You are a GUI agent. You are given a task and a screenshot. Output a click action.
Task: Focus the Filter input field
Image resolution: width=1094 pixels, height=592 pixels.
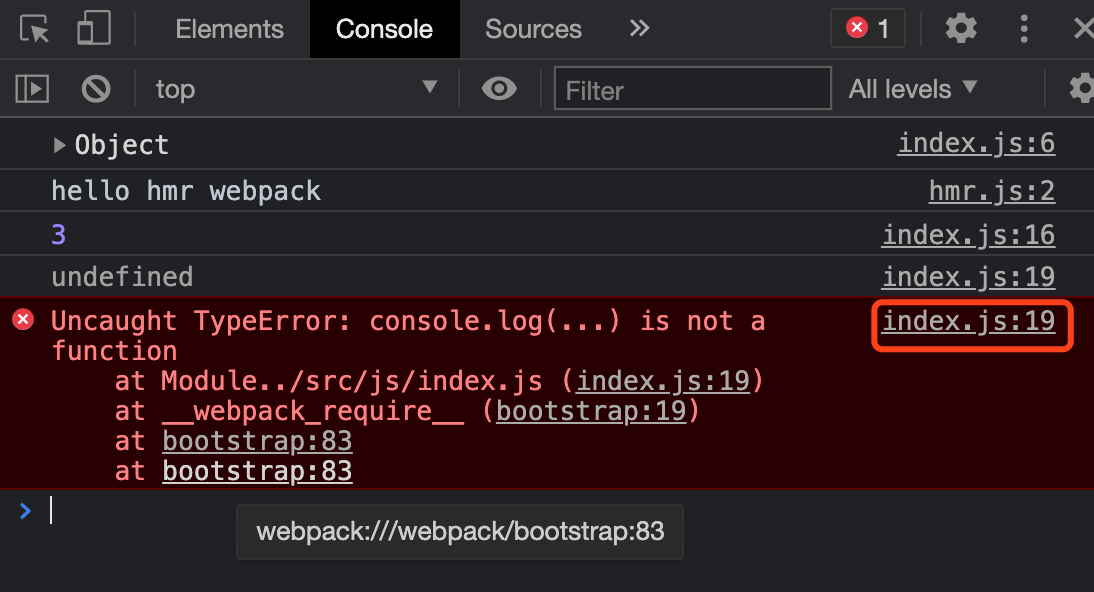point(692,89)
